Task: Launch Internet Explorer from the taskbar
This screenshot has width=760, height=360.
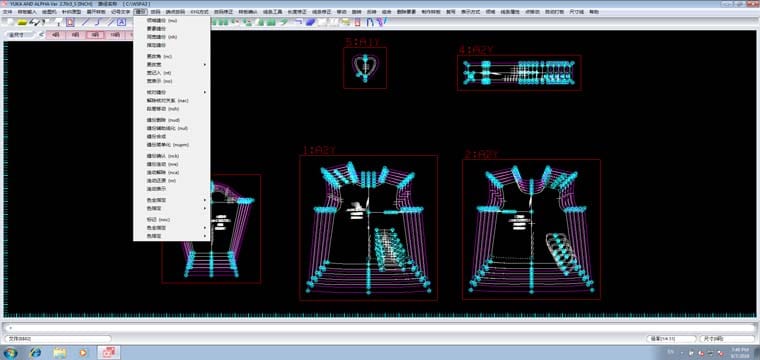Action: (35, 352)
